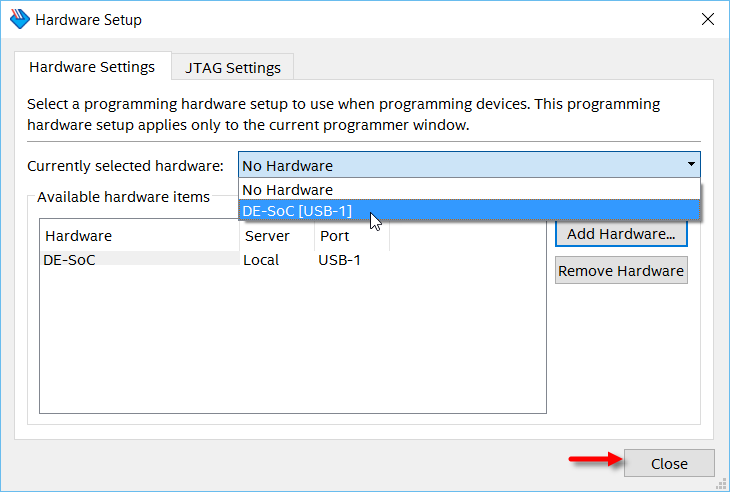Switch to the Hardware Settings tab

click(92, 68)
